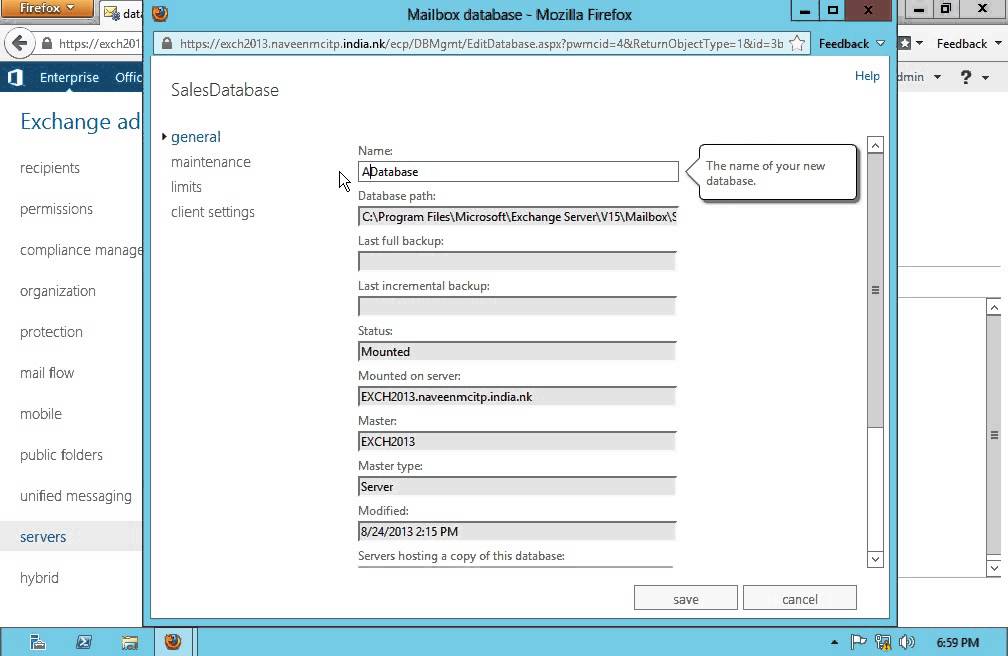Image resolution: width=1008 pixels, height=656 pixels.
Task: Click the Firefox icon in dialog title bar
Action: coord(160,14)
